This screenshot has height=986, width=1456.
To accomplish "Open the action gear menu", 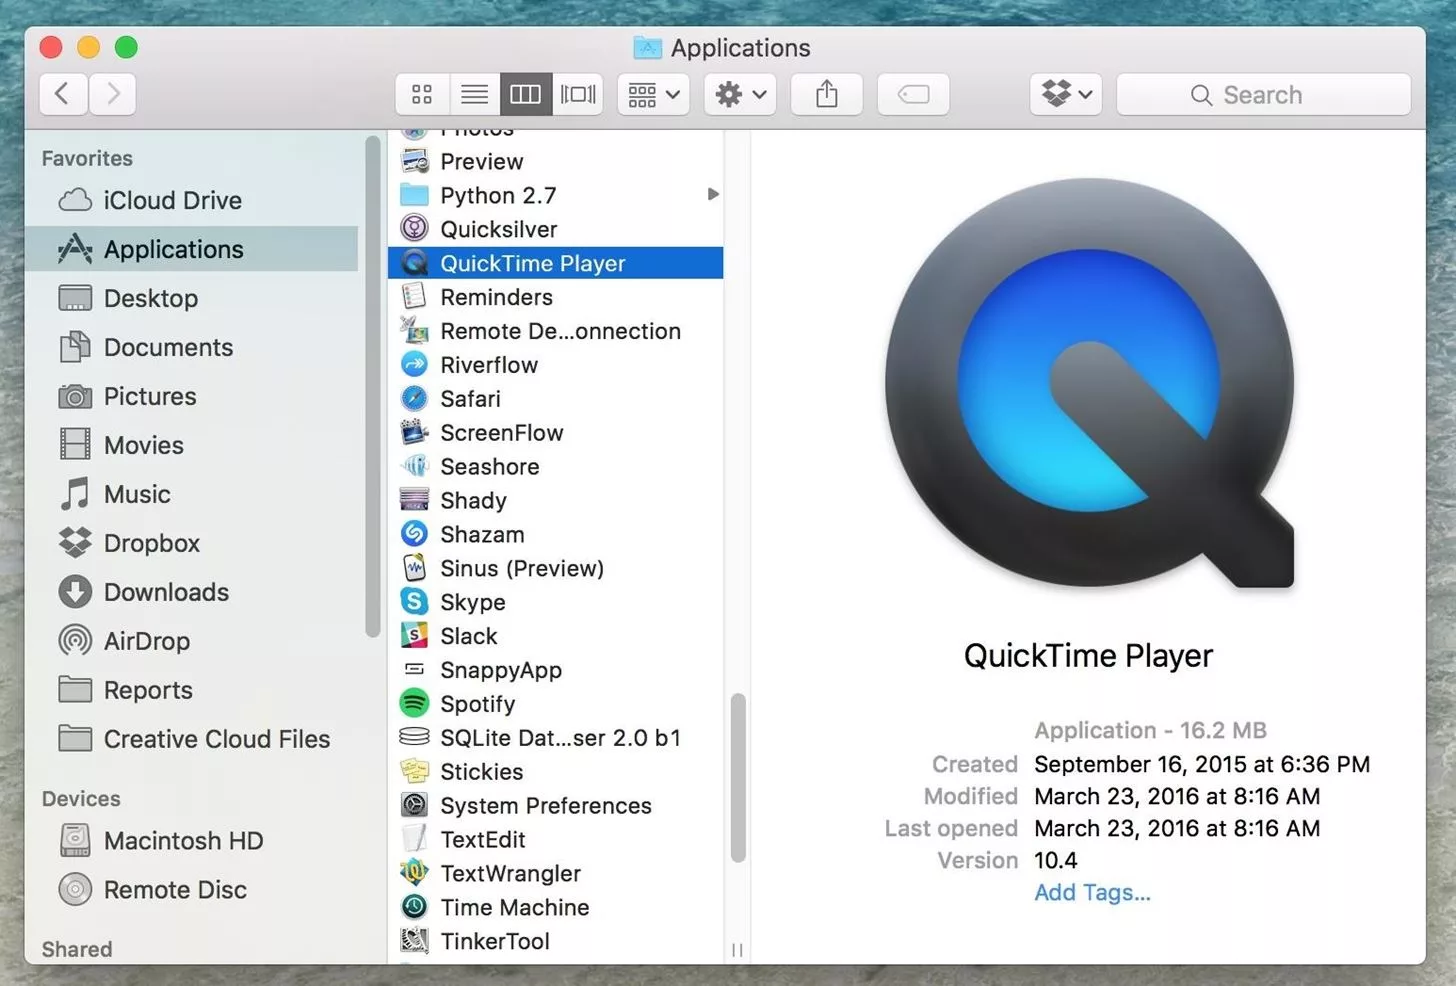I will pyautogui.click(x=739, y=94).
